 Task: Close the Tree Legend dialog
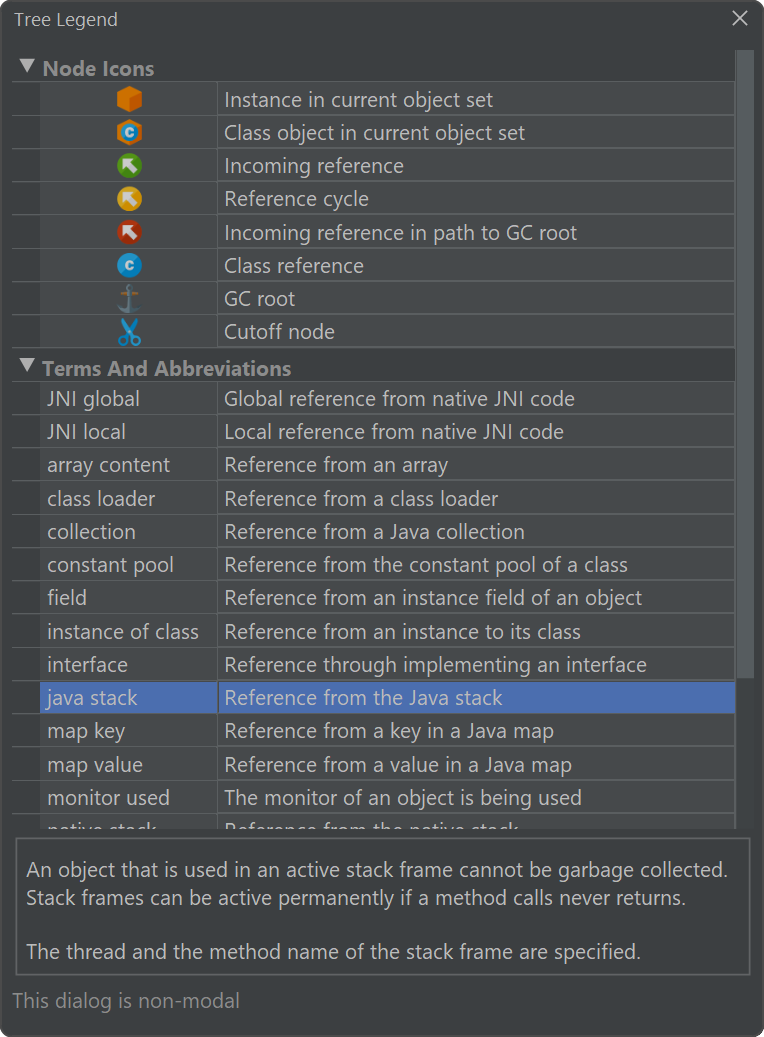pos(740,18)
